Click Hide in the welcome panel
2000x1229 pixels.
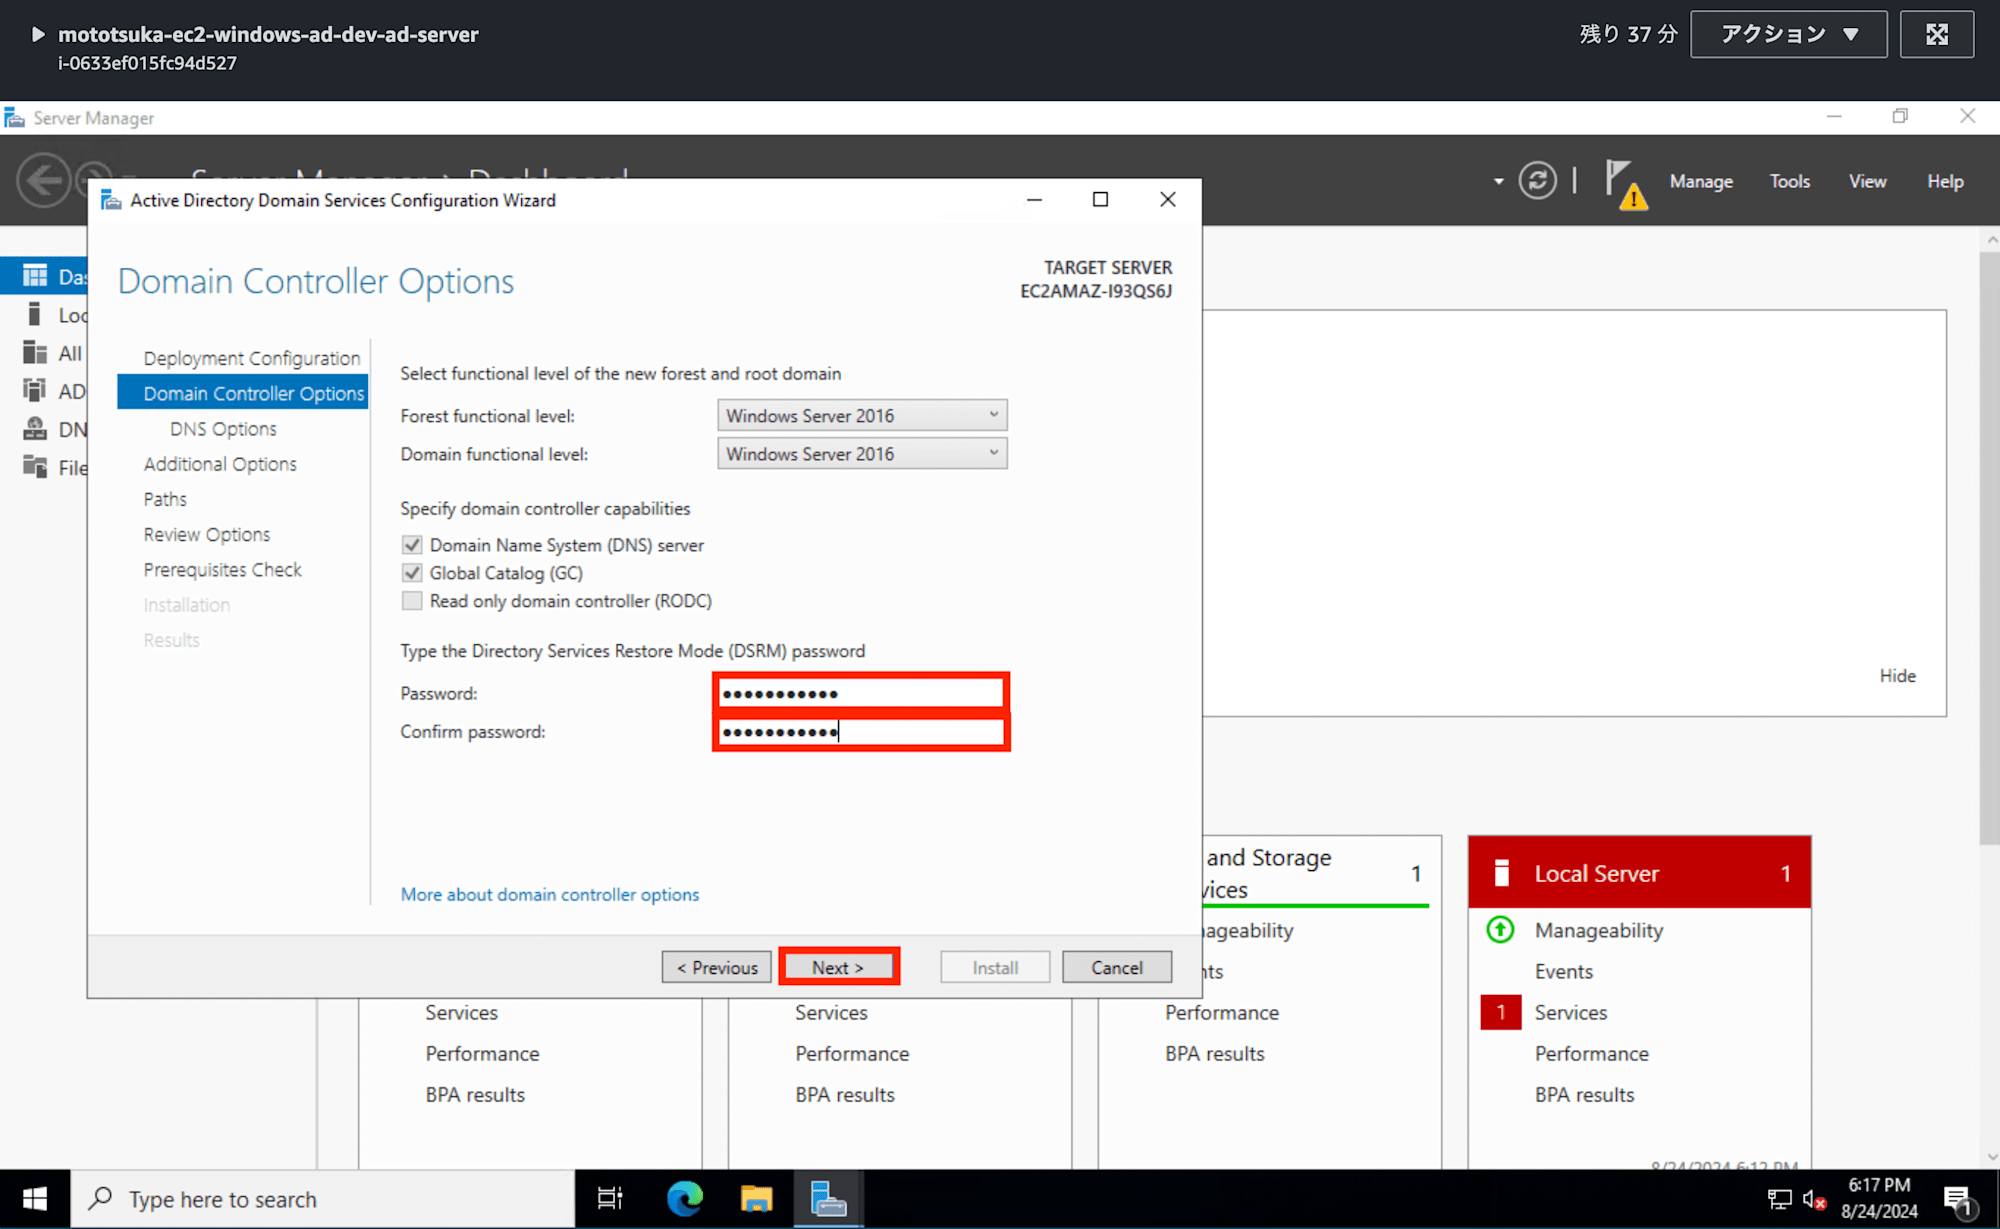point(1897,676)
